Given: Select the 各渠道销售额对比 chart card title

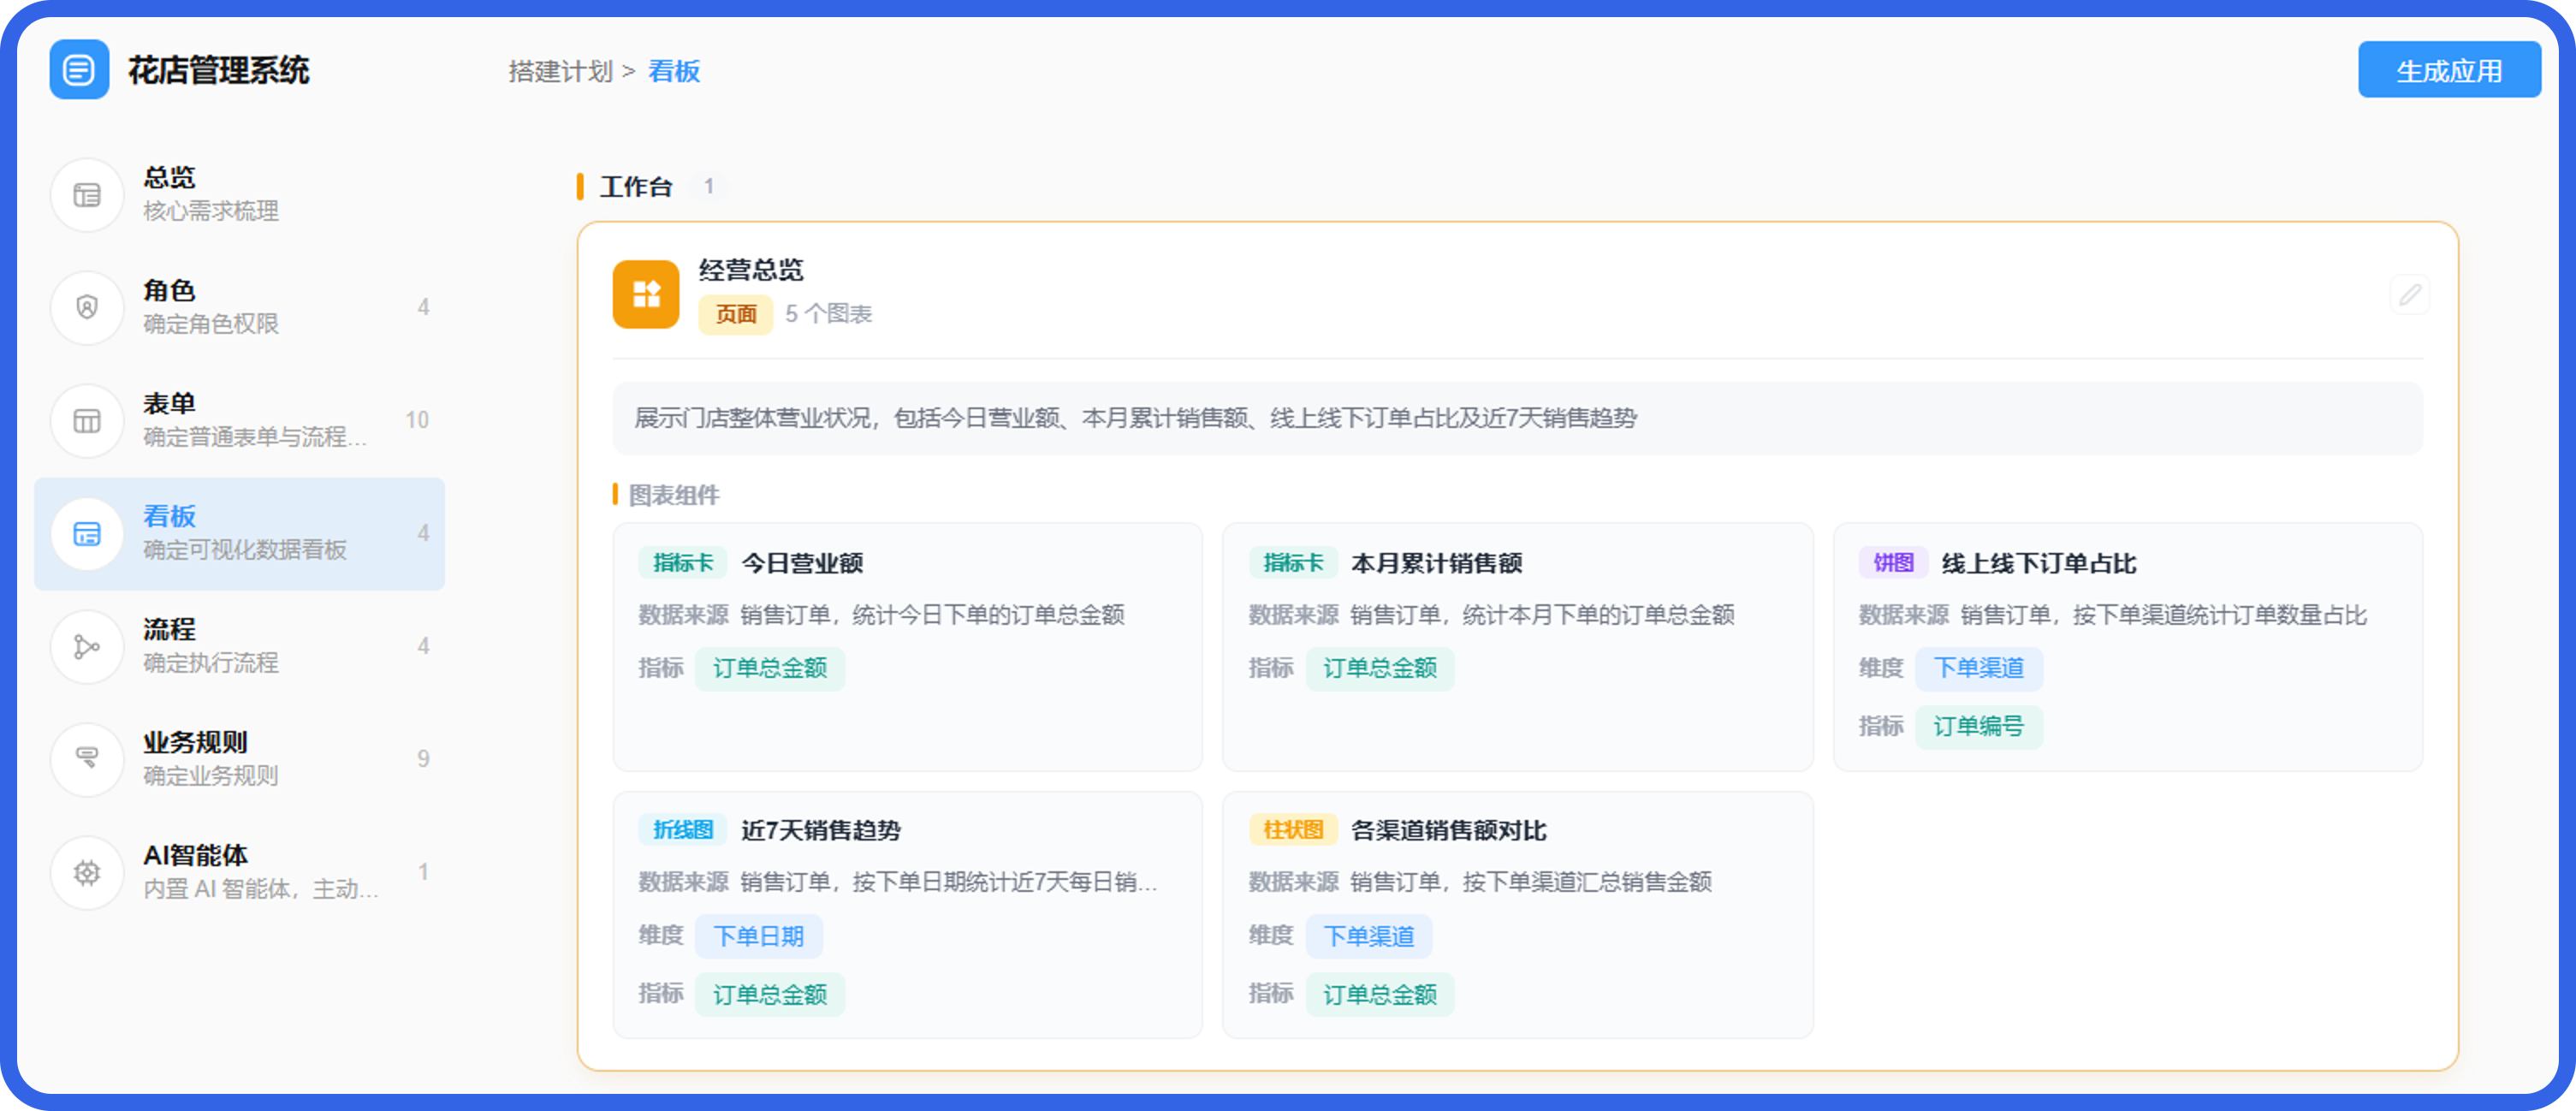Looking at the screenshot, I should click(1449, 830).
